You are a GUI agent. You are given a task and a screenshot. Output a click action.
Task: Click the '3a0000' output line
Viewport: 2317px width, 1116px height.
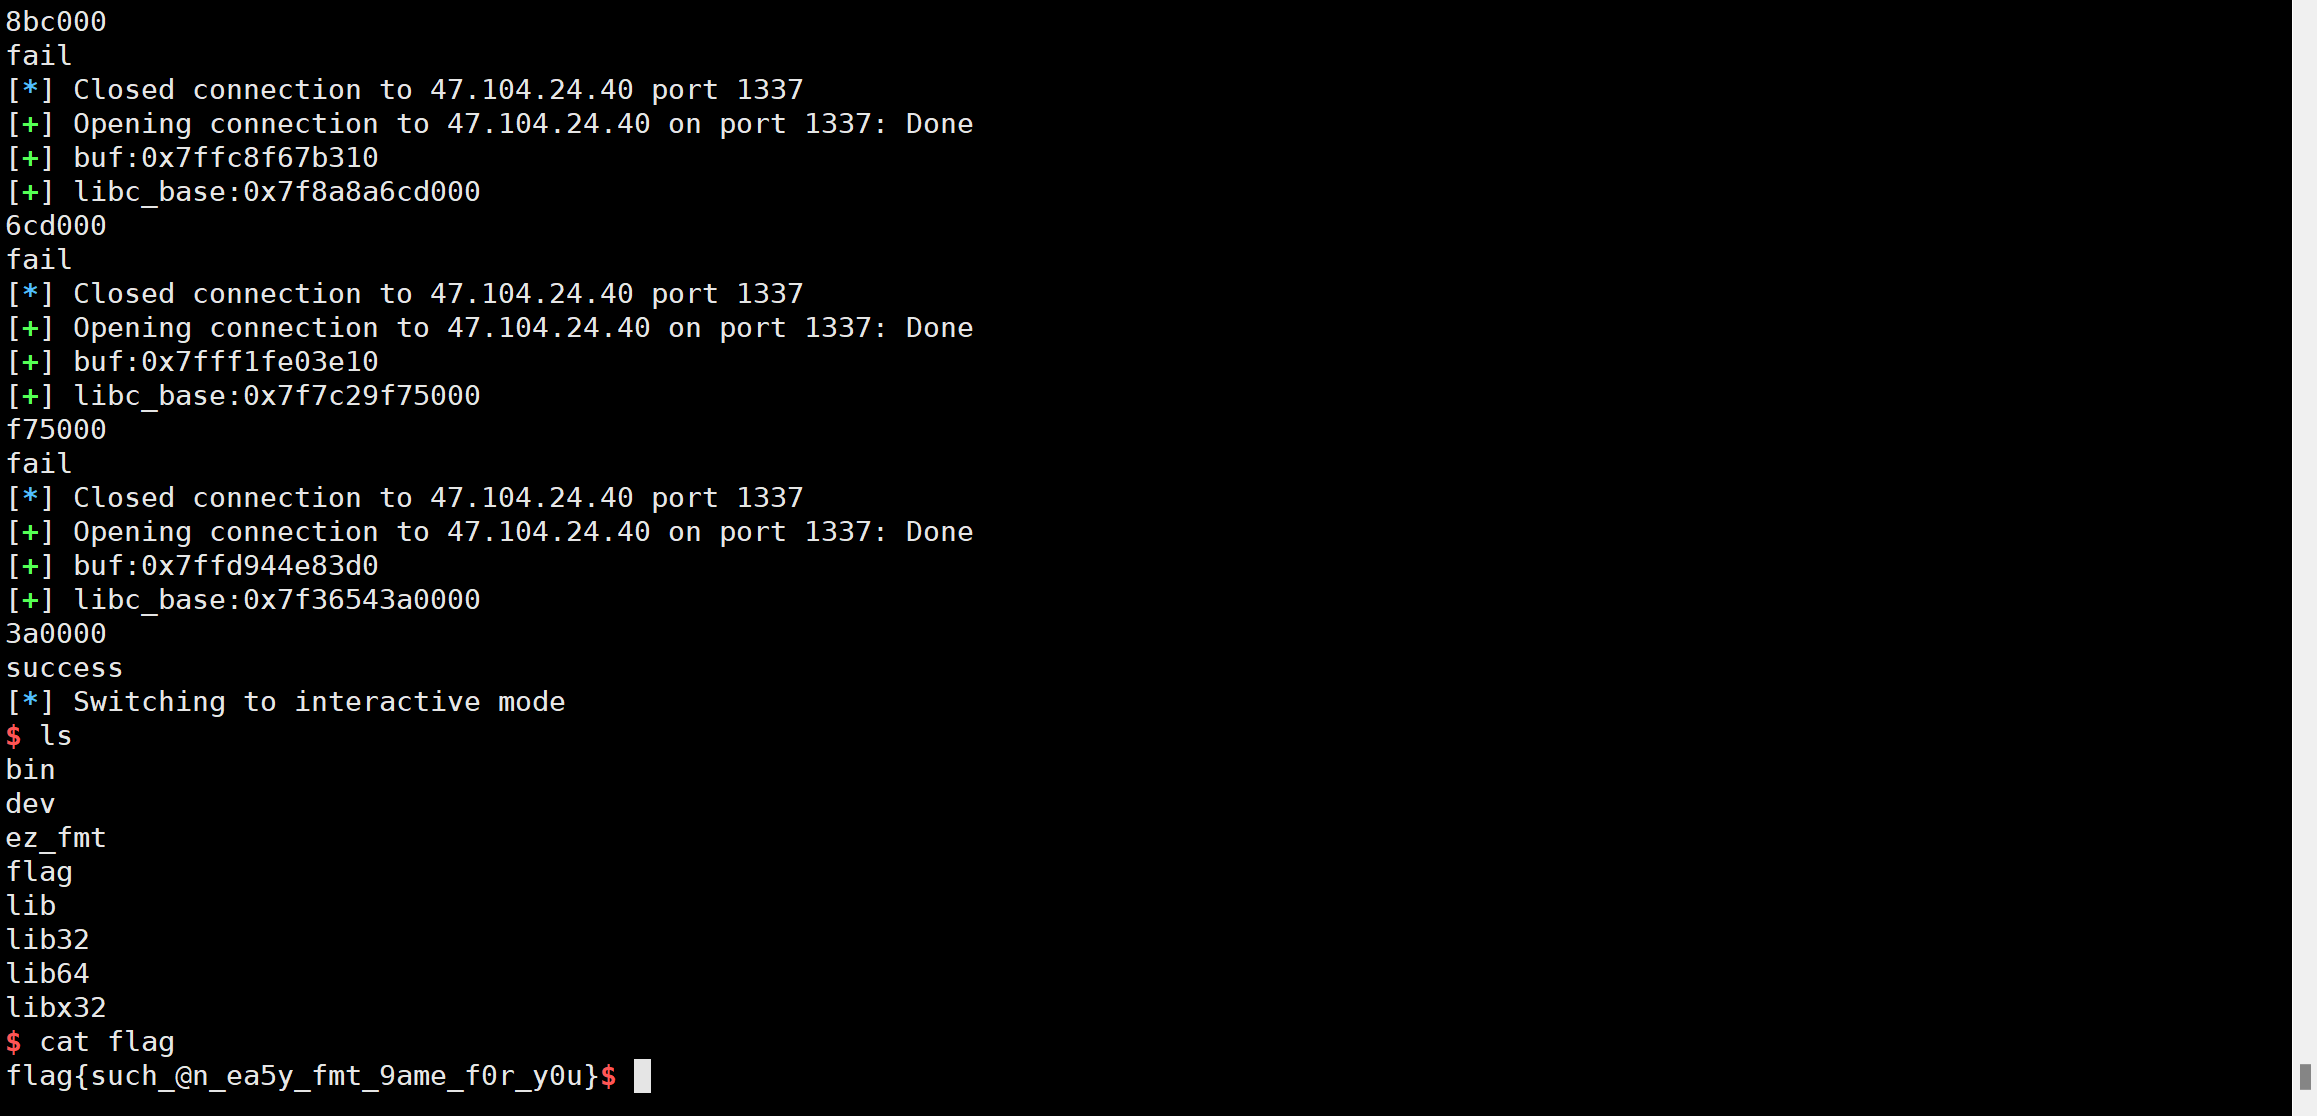point(56,634)
